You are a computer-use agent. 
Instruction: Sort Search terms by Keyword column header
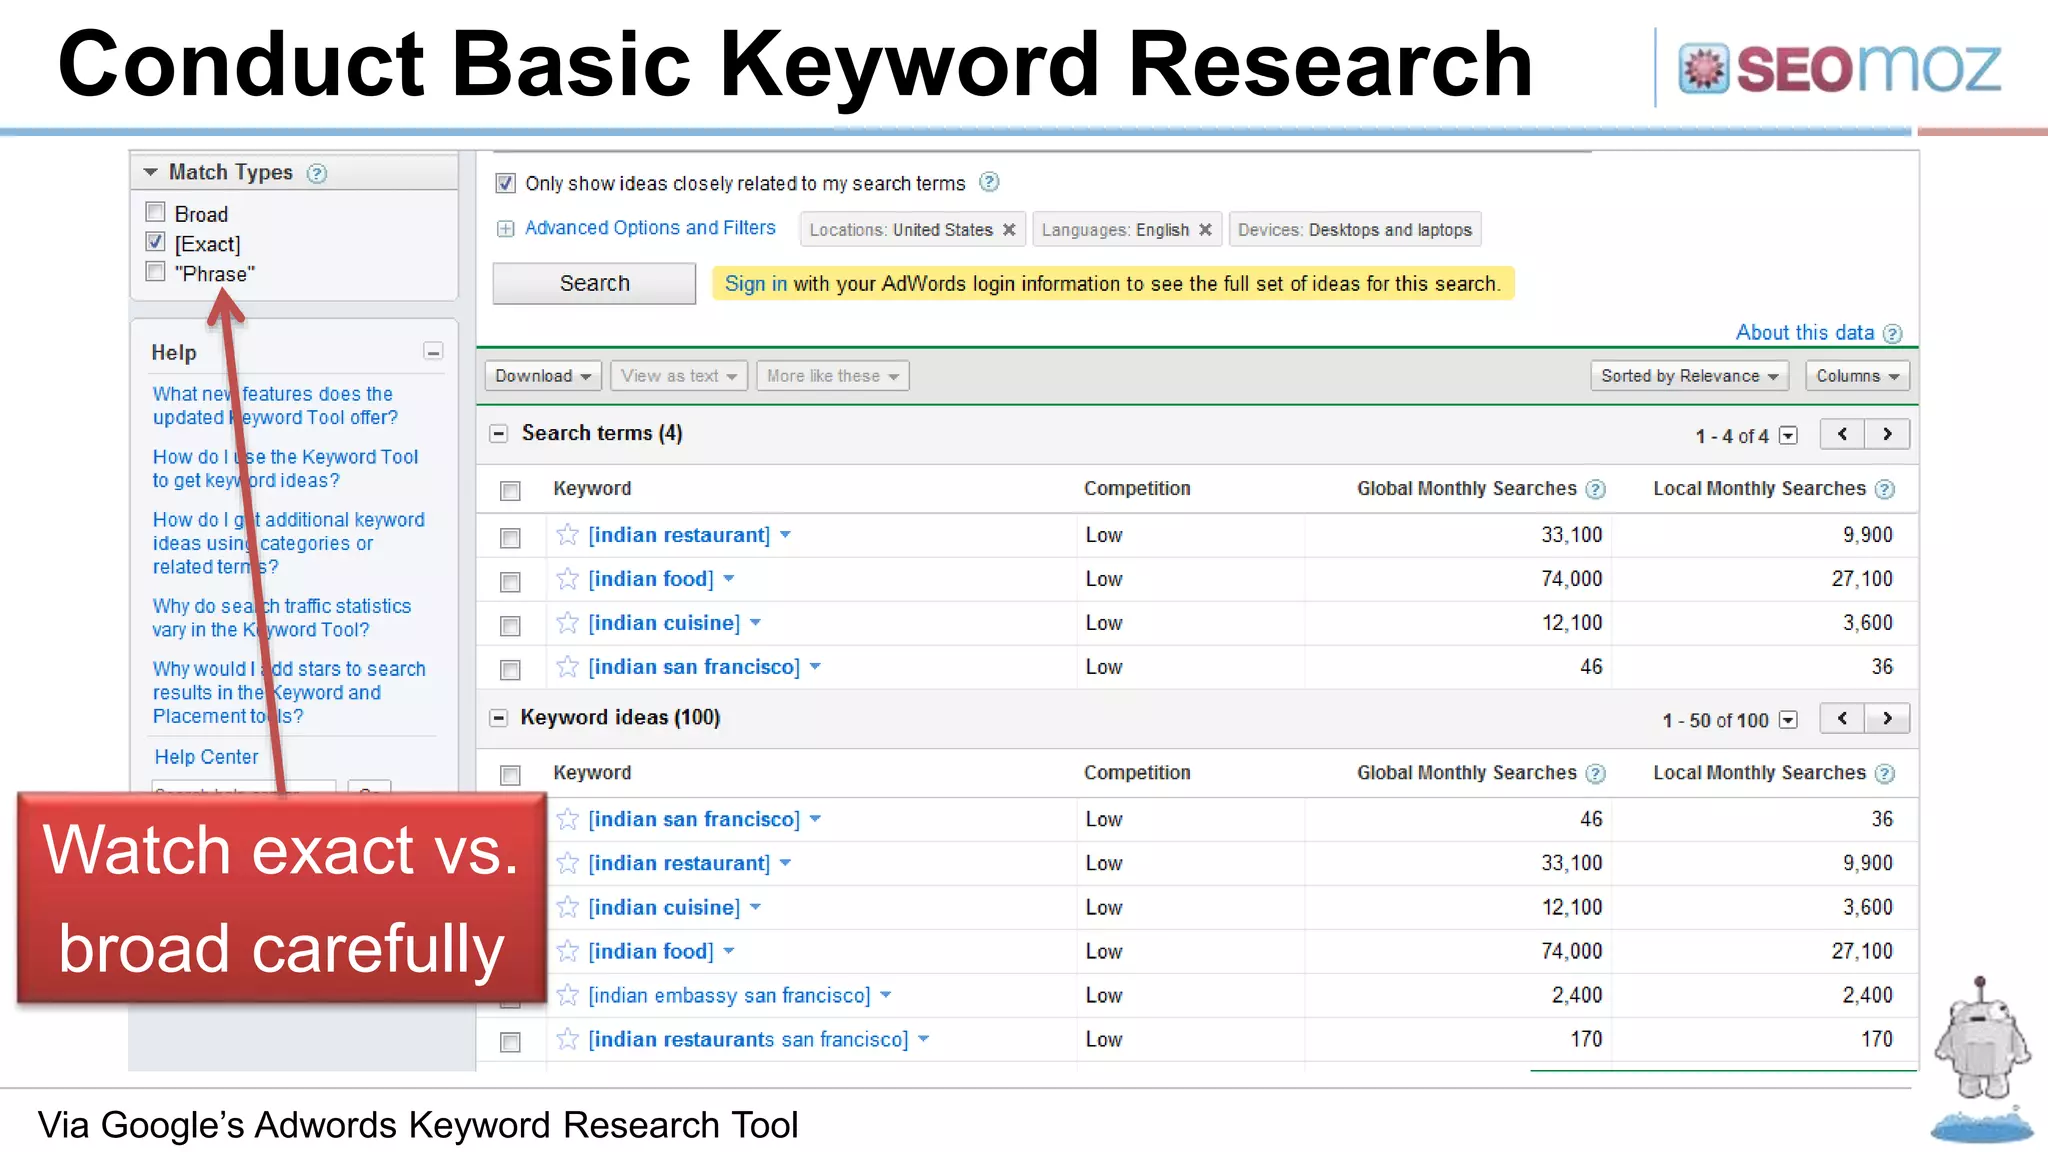coord(592,489)
